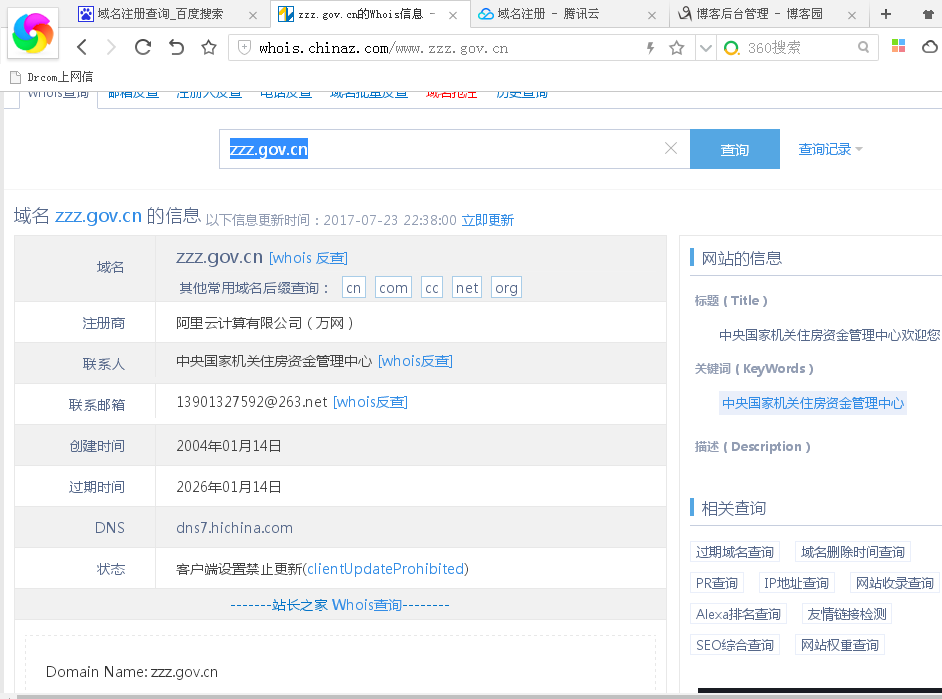Click the 360 search engine logo icon
The image size is (942, 699).
point(731,48)
